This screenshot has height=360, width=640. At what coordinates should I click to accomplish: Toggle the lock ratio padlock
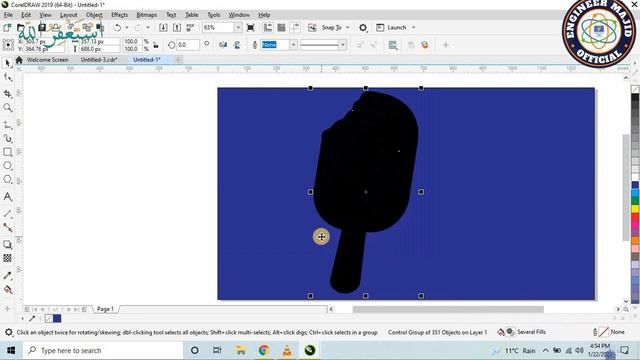(x=156, y=45)
